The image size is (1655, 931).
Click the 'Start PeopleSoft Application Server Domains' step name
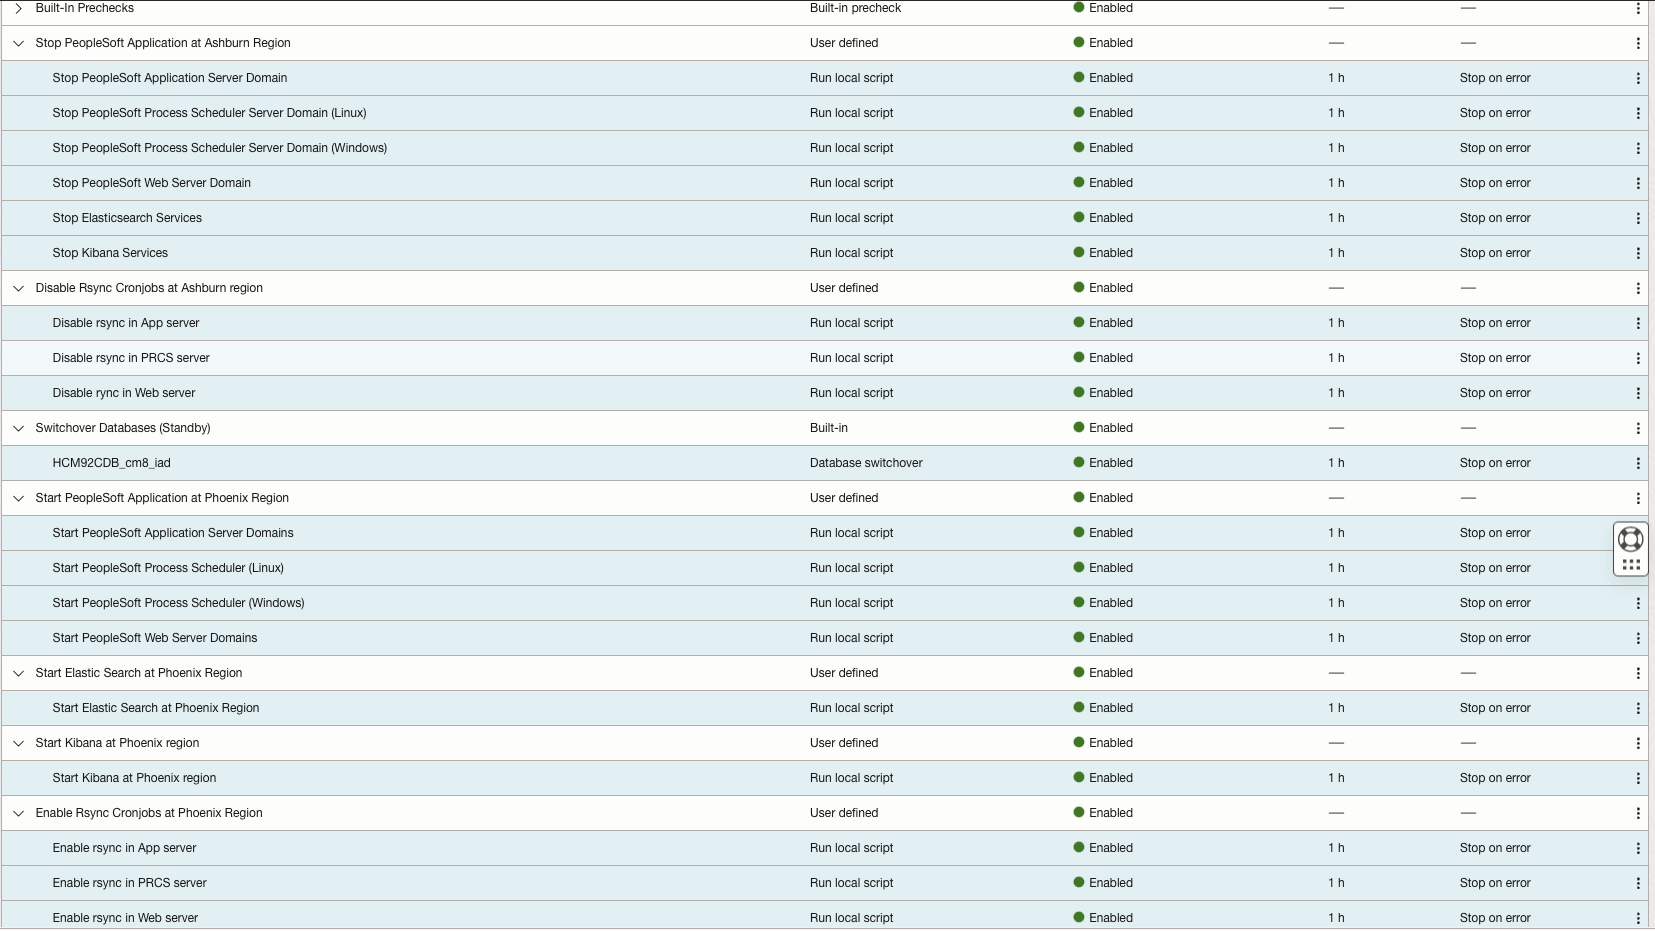coord(173,533)
